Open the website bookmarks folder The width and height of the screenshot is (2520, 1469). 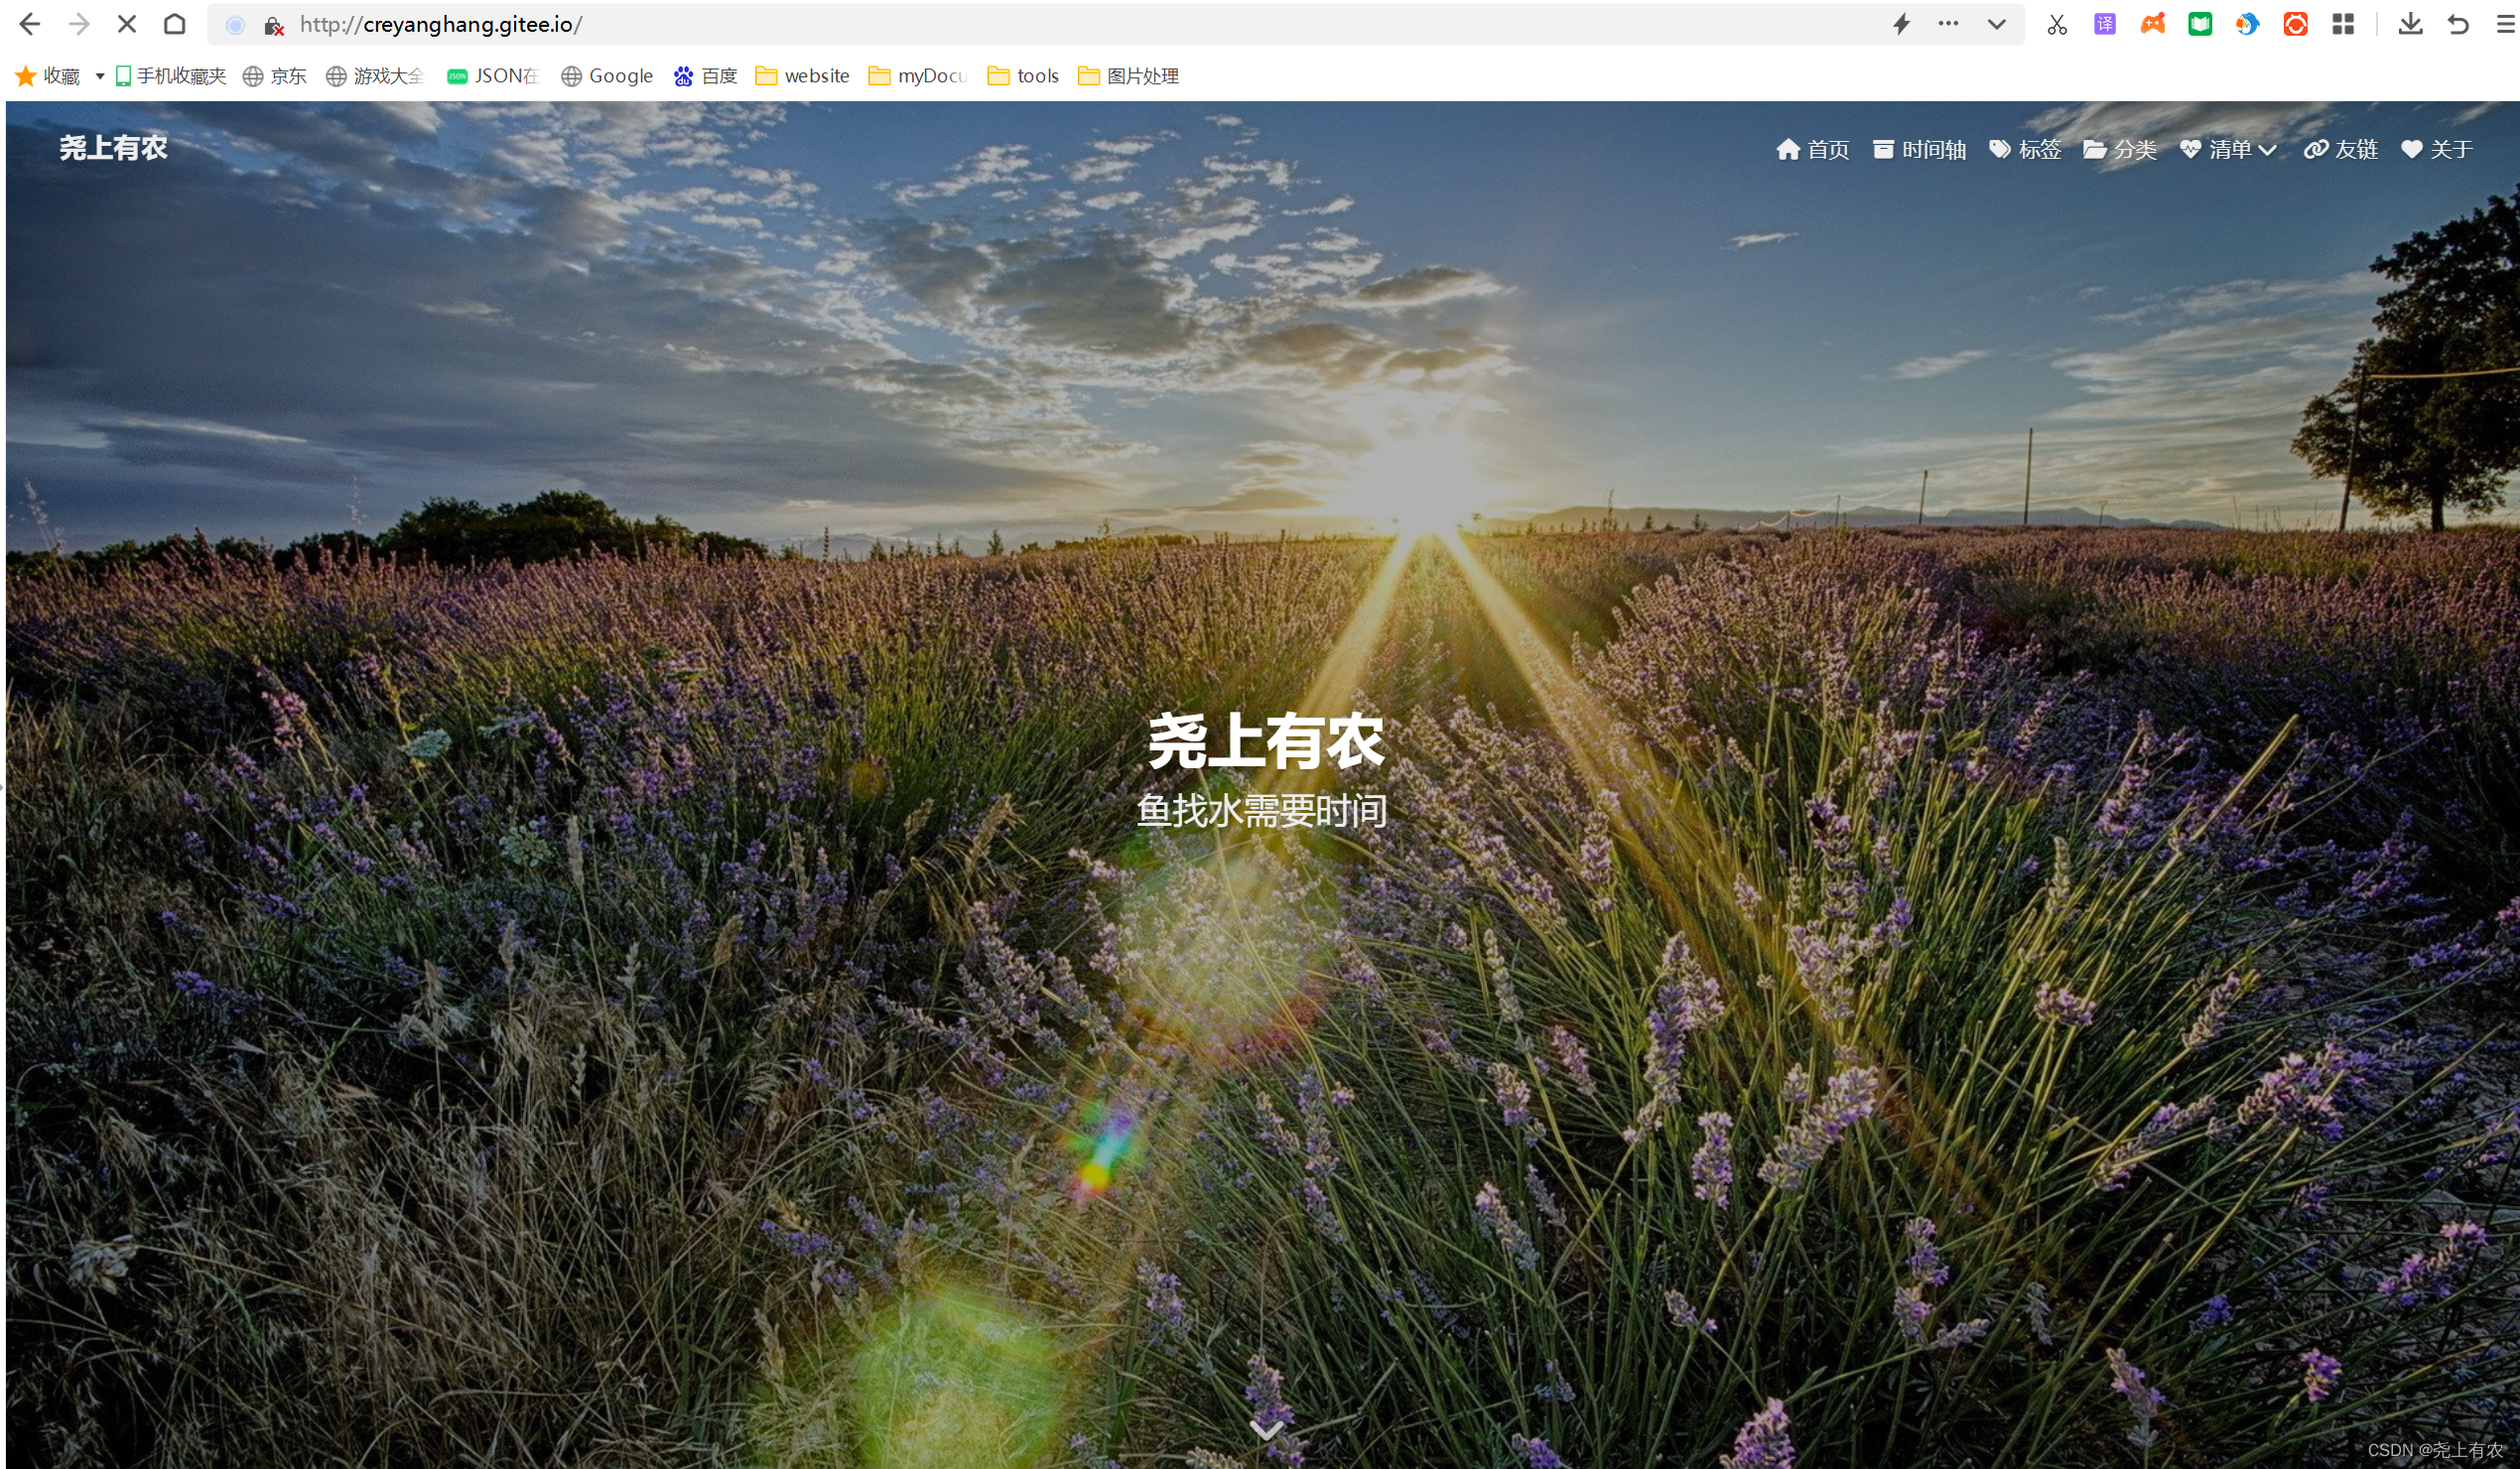[x=802, y=76]
